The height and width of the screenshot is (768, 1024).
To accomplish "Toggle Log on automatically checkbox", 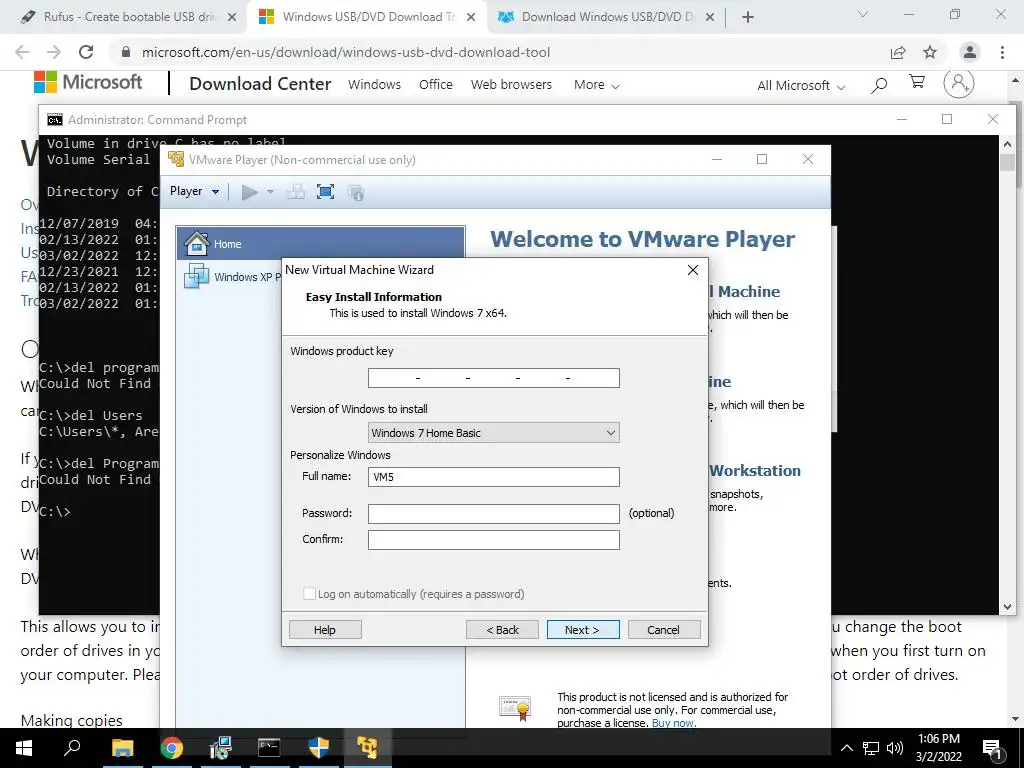I will [309, 594].
